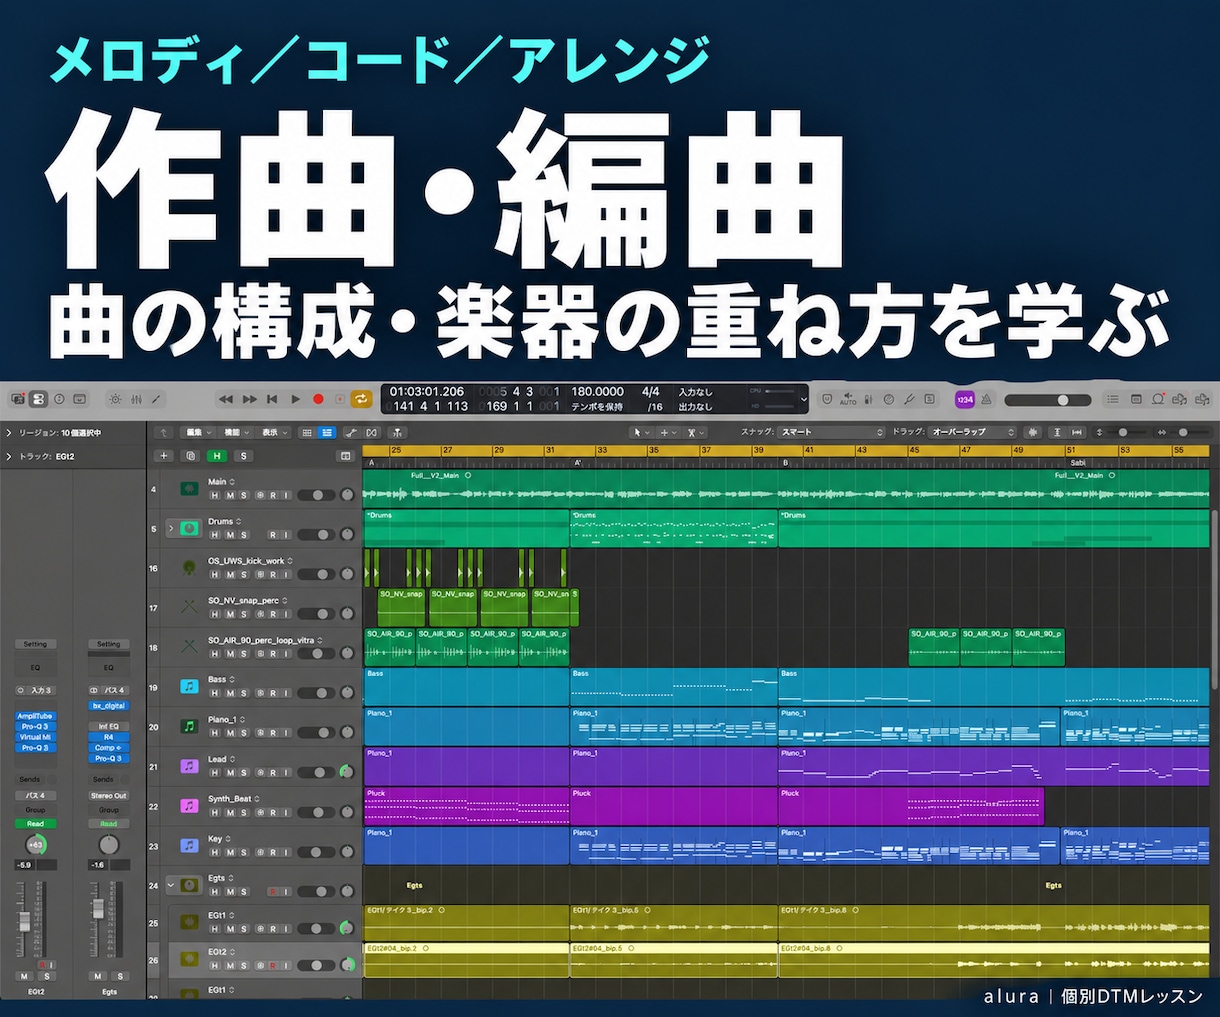Screen dimensions: 1220x1017
Task: Start recording with the red Record button
Action: [318, 399]
